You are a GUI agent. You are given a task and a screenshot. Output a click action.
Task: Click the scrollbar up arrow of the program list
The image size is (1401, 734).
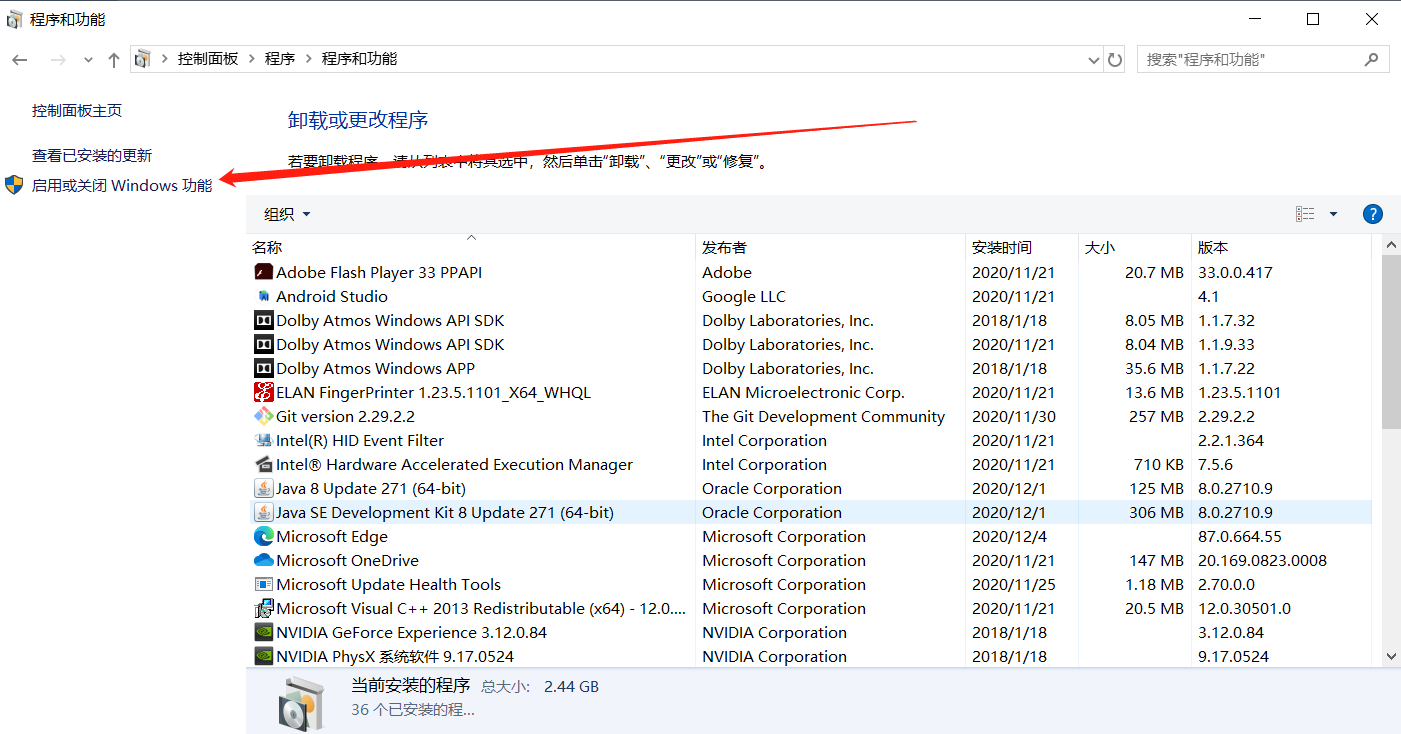[1391, 245]
